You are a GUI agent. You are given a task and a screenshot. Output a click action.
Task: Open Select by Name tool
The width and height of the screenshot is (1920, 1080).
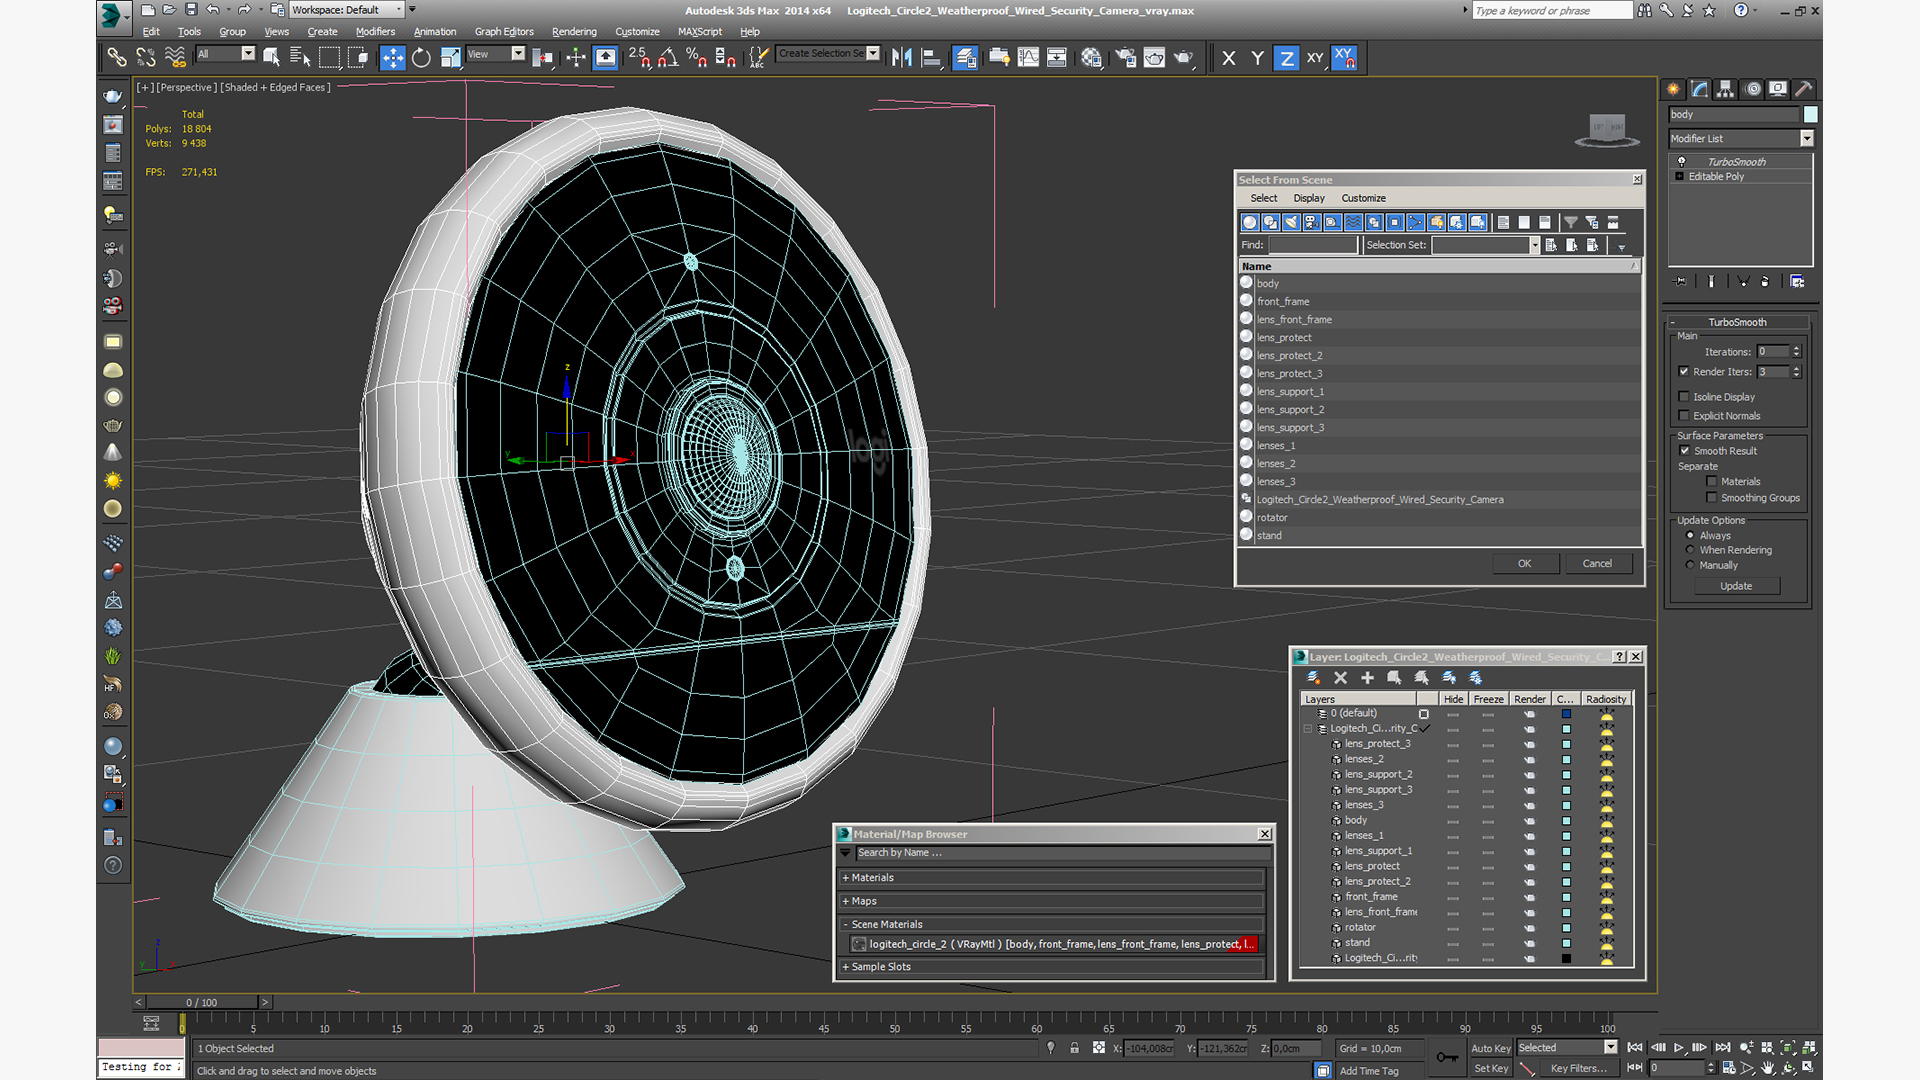300,58
